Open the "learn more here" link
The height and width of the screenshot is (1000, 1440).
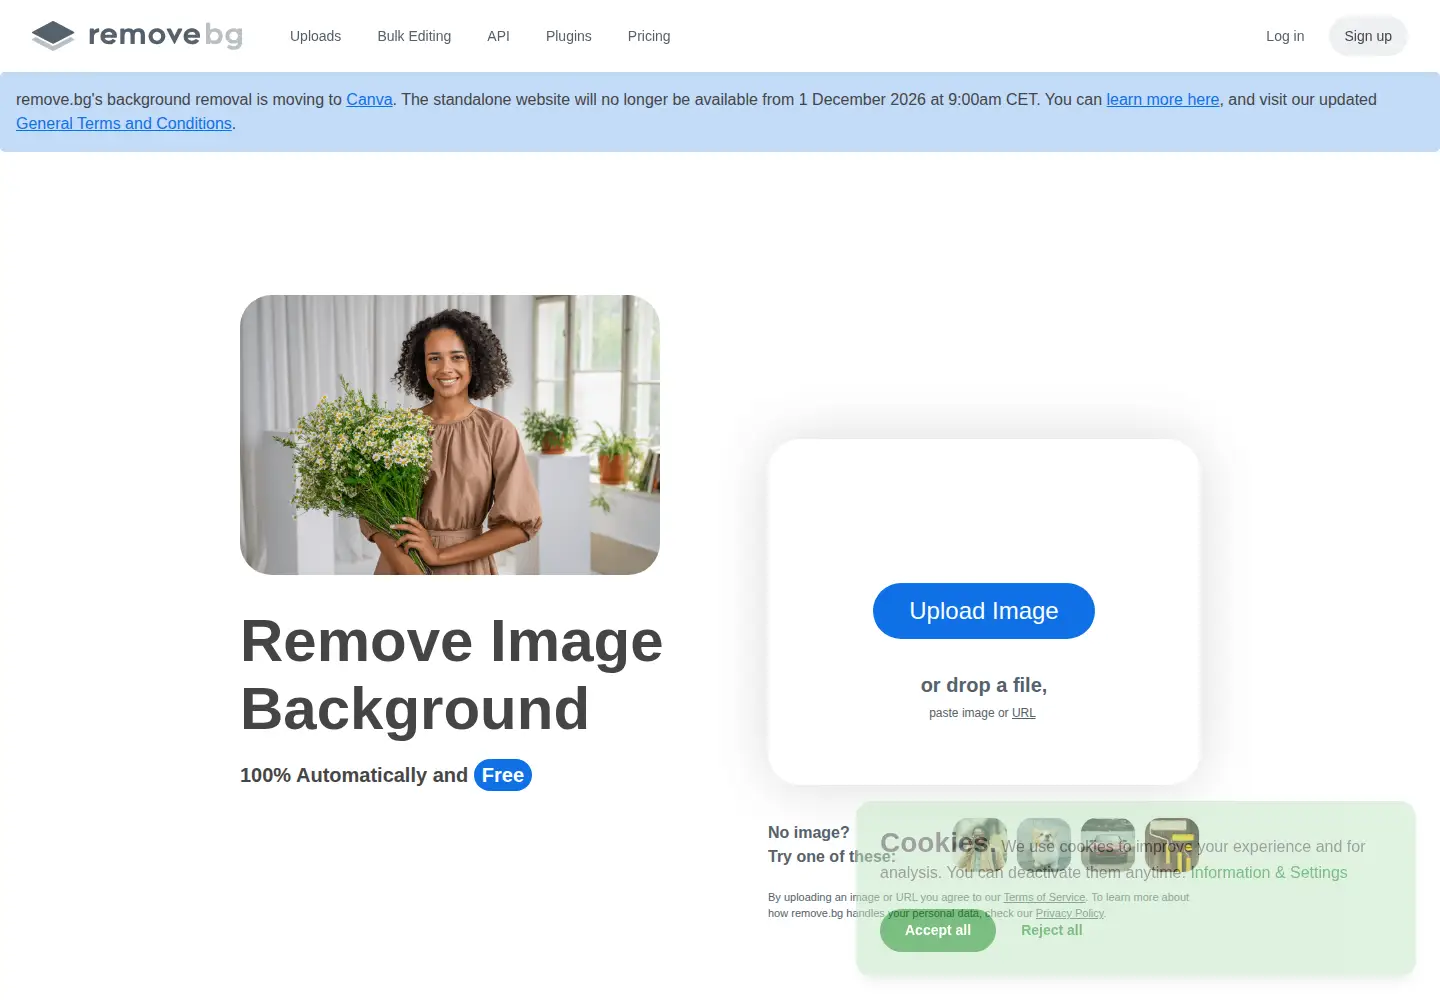coord(1163,100)
